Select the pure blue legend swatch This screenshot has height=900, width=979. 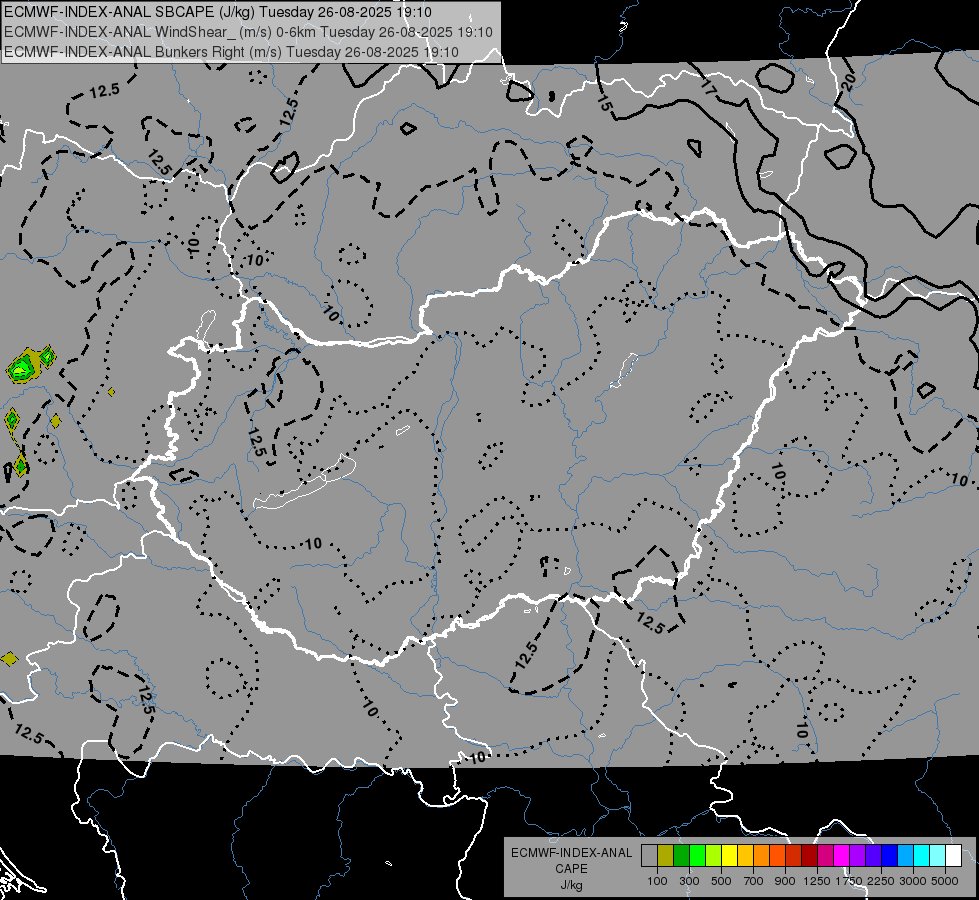tap(890, 855)
